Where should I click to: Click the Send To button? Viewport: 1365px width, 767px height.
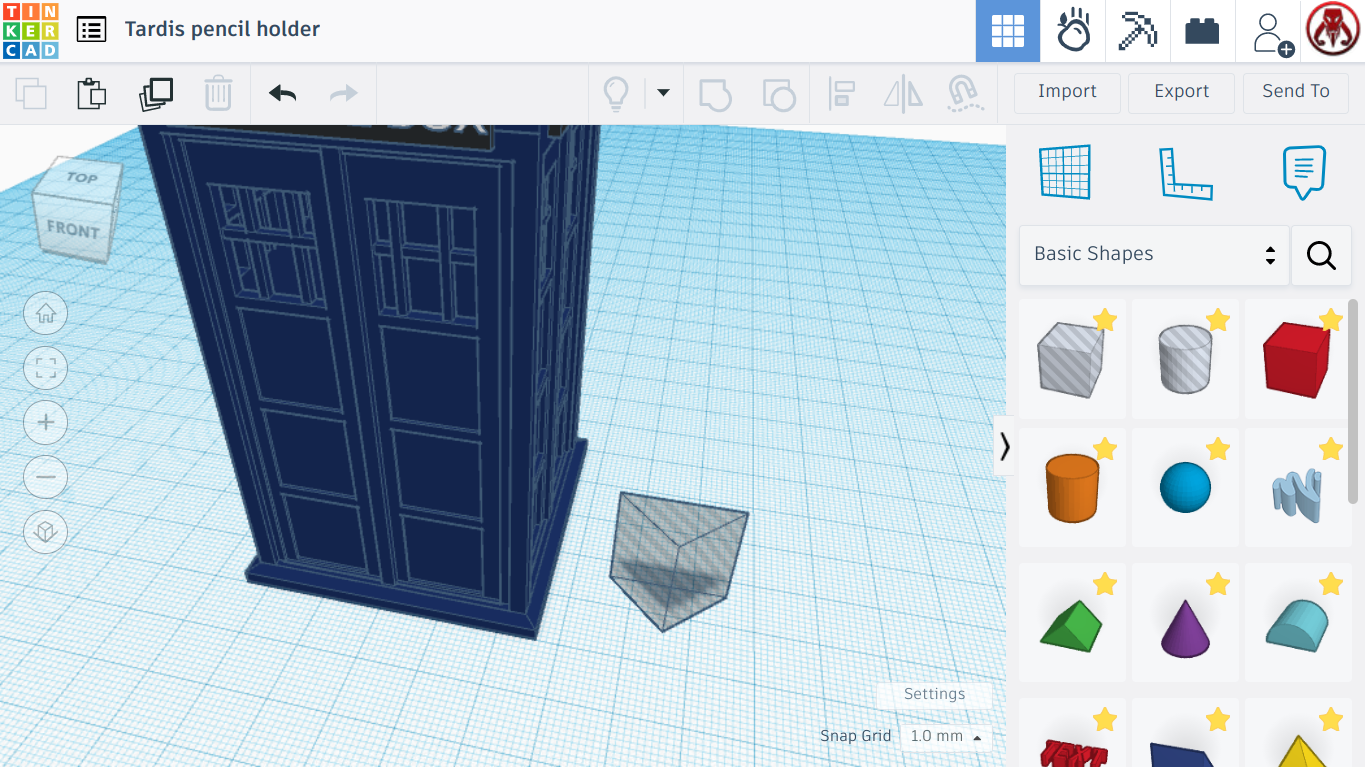(x=1296, y=92)
